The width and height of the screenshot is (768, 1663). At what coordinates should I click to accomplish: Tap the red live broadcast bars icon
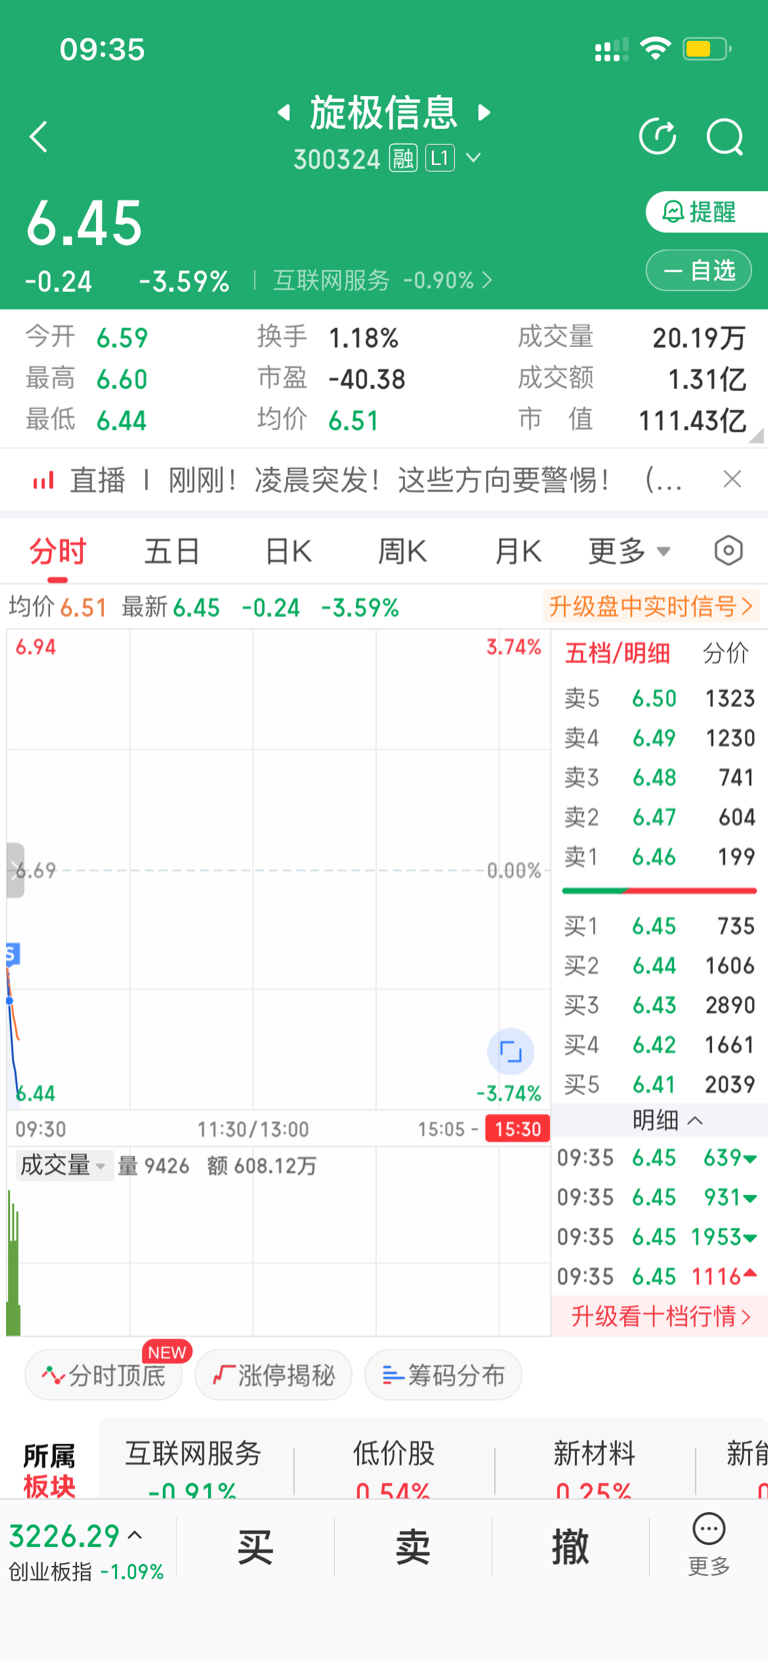[x=43, y=481]
